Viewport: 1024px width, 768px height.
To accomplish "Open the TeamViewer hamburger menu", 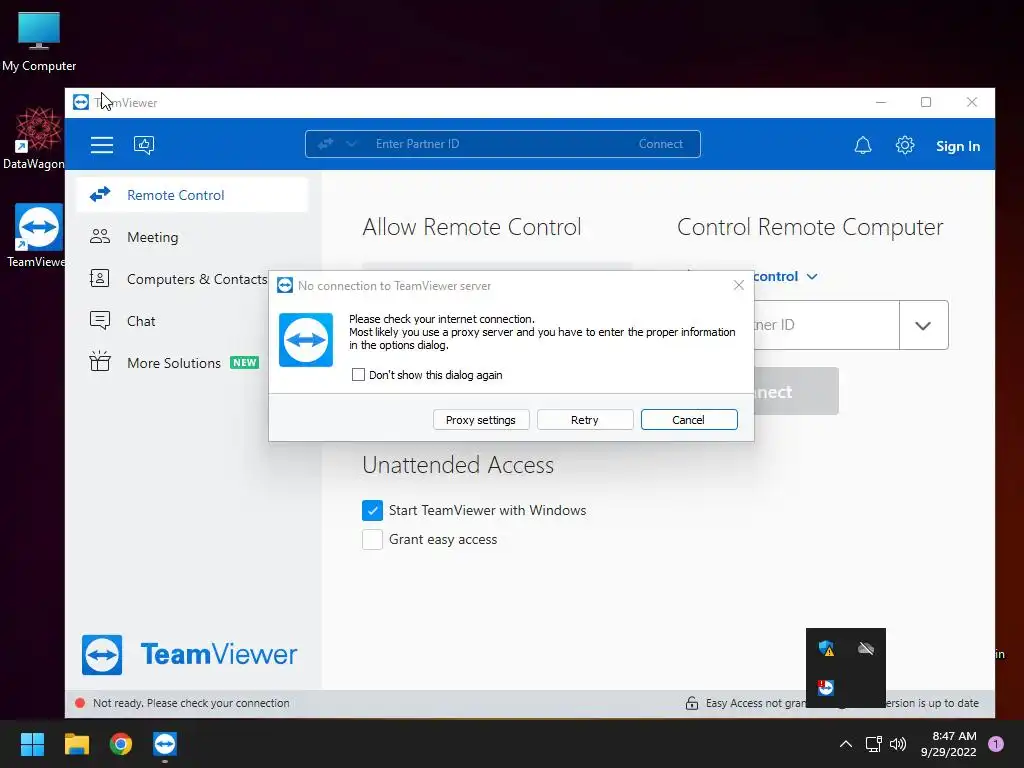I will (102, 144).
